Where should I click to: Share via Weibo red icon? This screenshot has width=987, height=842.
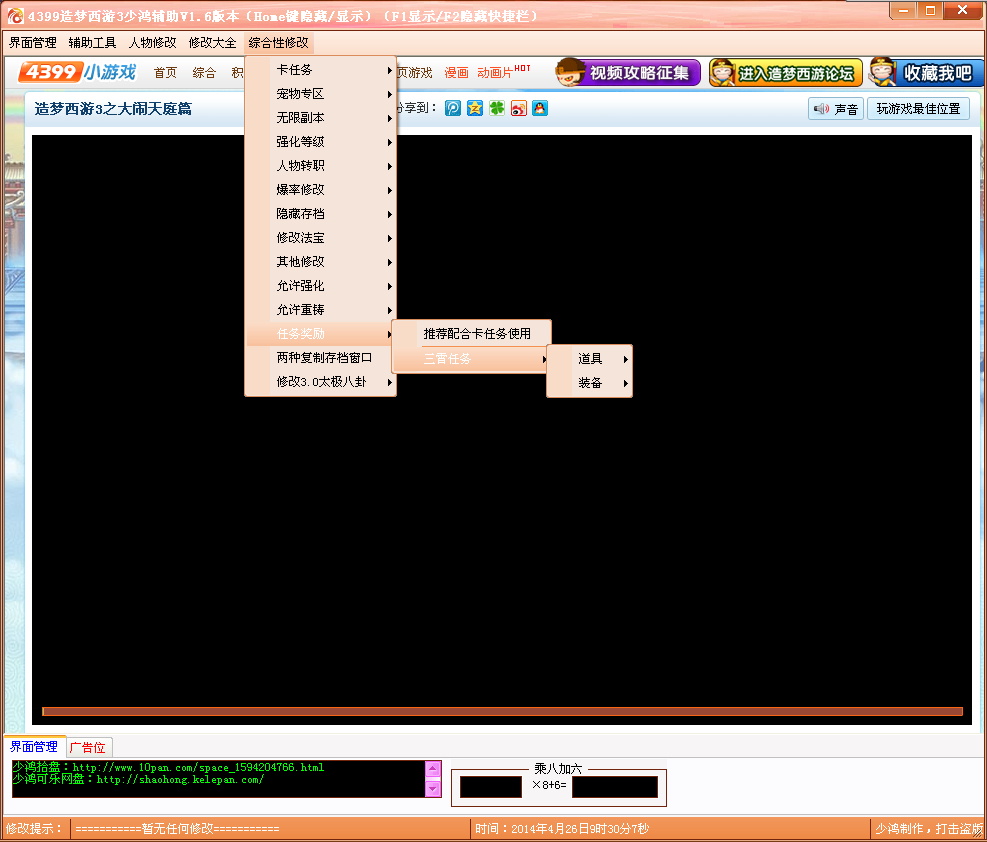click(x=518, y=108)
